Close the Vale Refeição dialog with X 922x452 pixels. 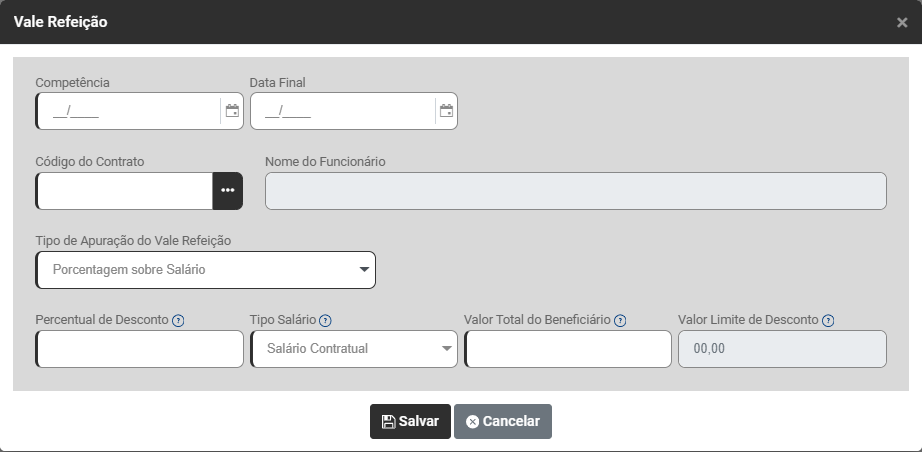coord(902,22)
